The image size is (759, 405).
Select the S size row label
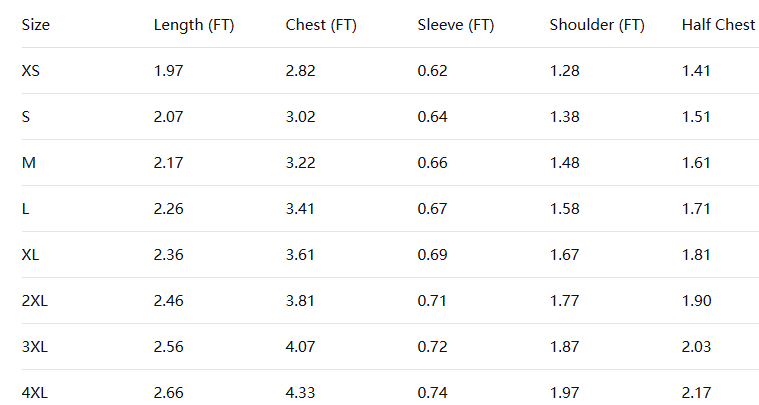(26, 116)
